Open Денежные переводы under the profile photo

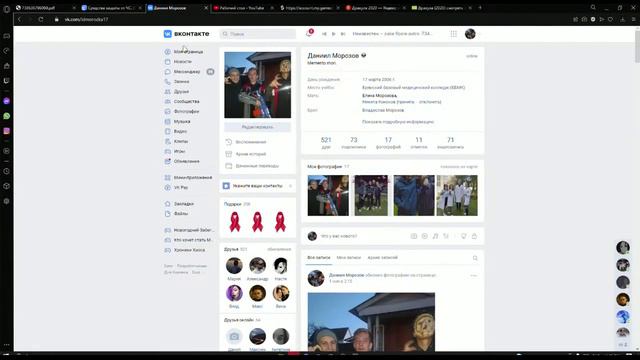(257, 166)
